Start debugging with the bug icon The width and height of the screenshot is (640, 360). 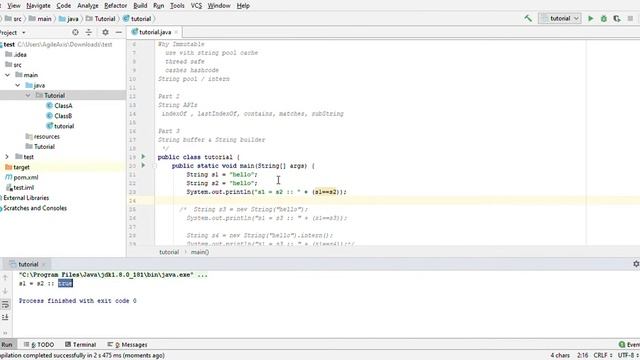pyautogui.click(x=604, y=18)
